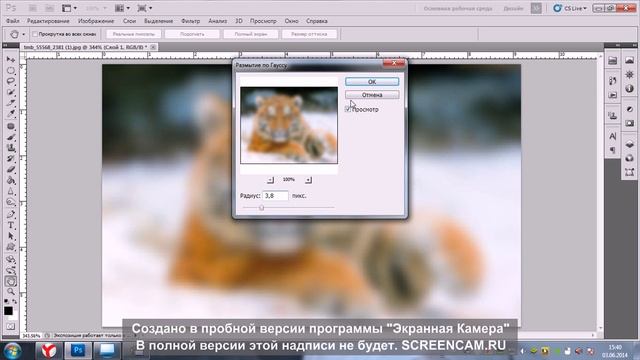Image resolution: width=640 pixels, height=360 pixels.
Task: Select the Paint Bucket tool
Action: tap(11, 180)
